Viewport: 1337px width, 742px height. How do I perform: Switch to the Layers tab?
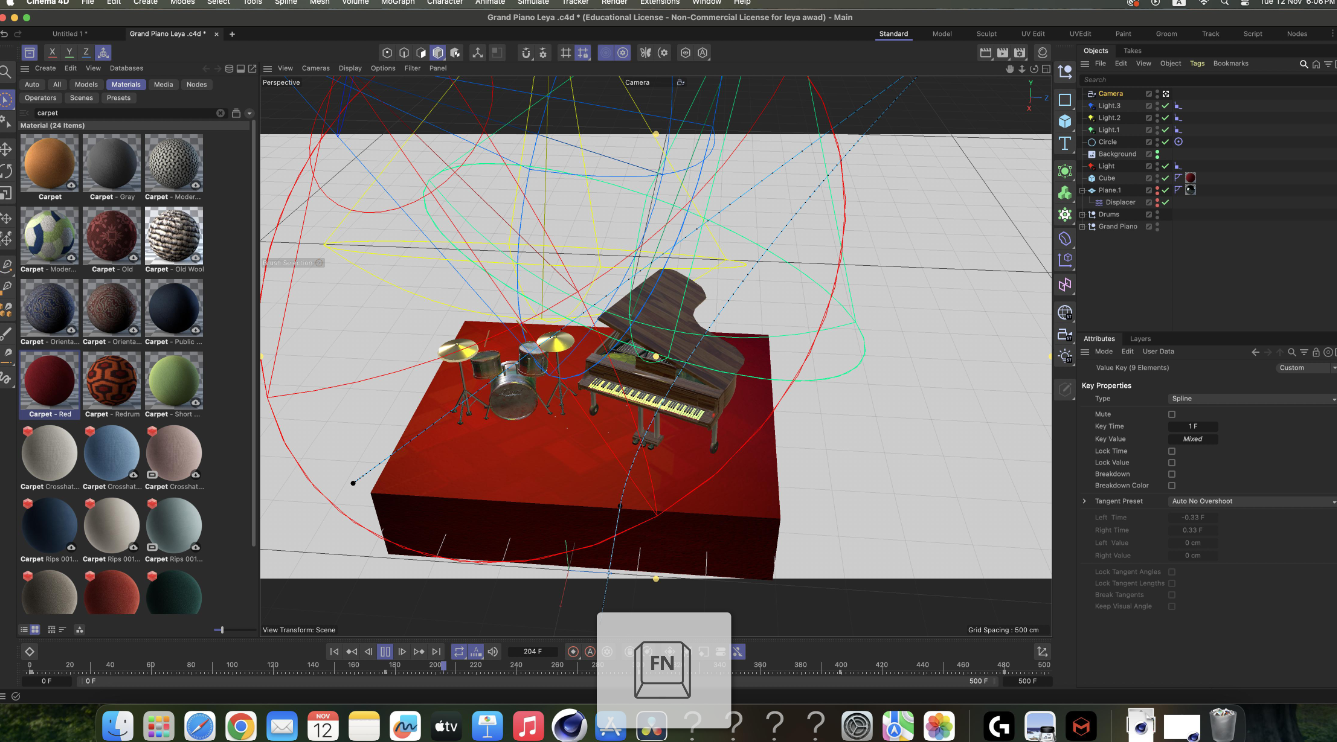[x=1140, y=338]
